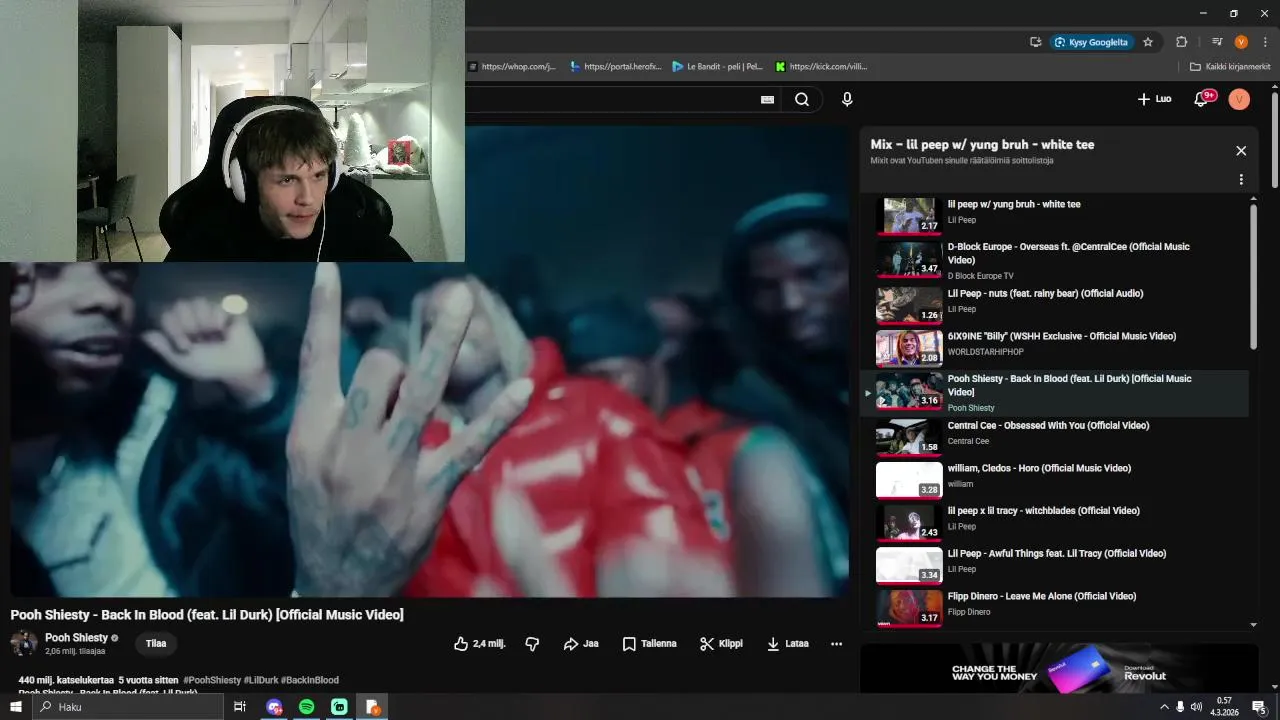
Task: Open the Chrome profile avatar
Action: pyautogui.click(x=1241, y=42)
